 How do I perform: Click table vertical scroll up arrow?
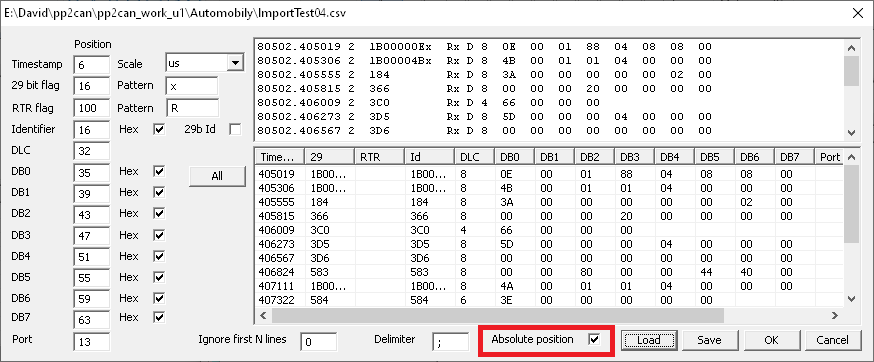click(x=851, y=157)
